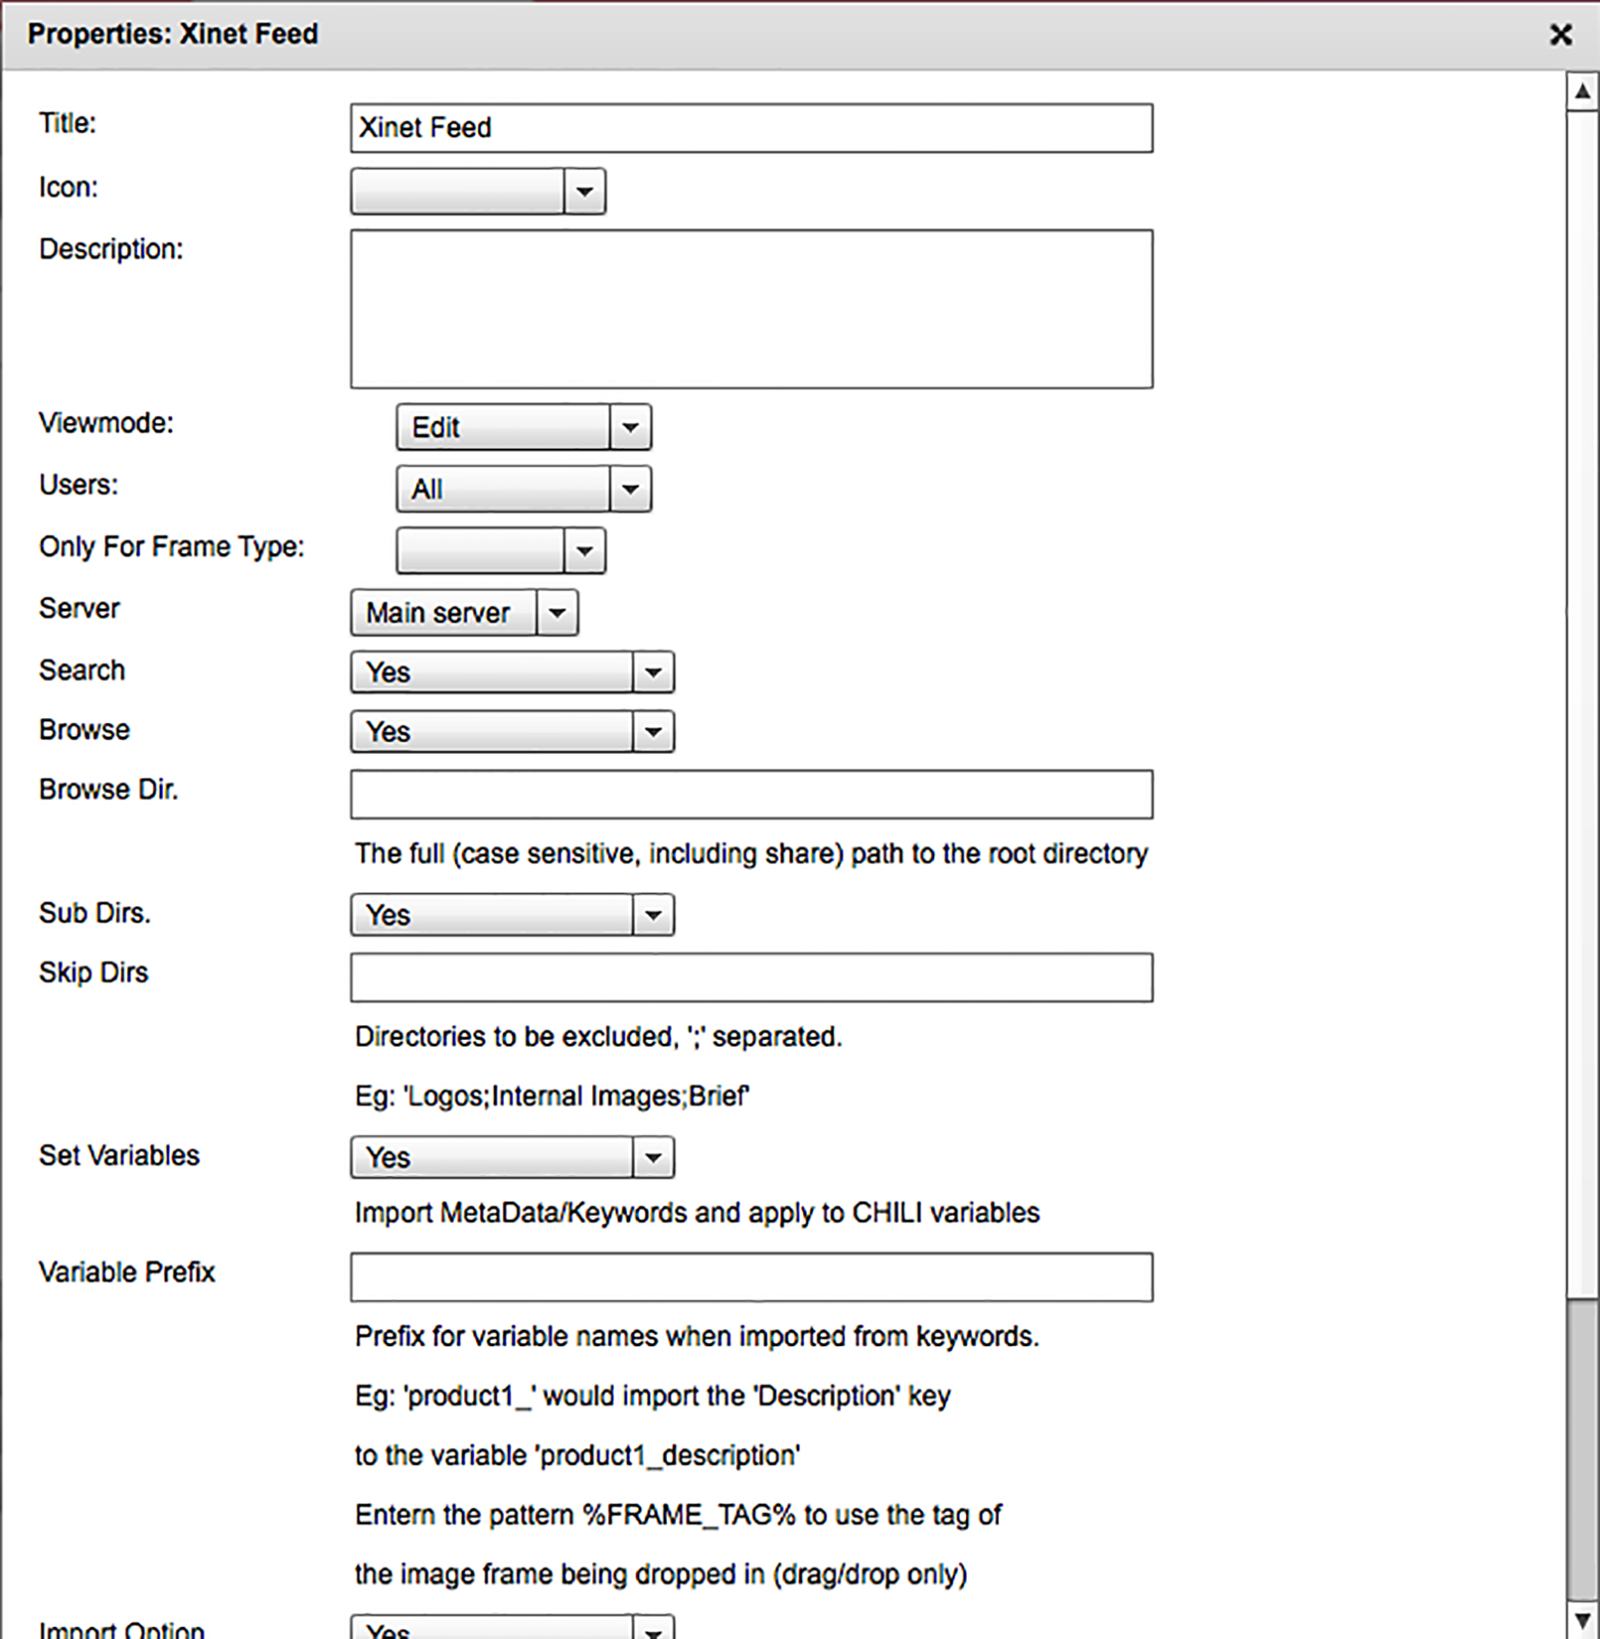This screenshot has height=1639, width=1600.
Task: Open the Search Yes dropdown
Action: click(512, 672)
